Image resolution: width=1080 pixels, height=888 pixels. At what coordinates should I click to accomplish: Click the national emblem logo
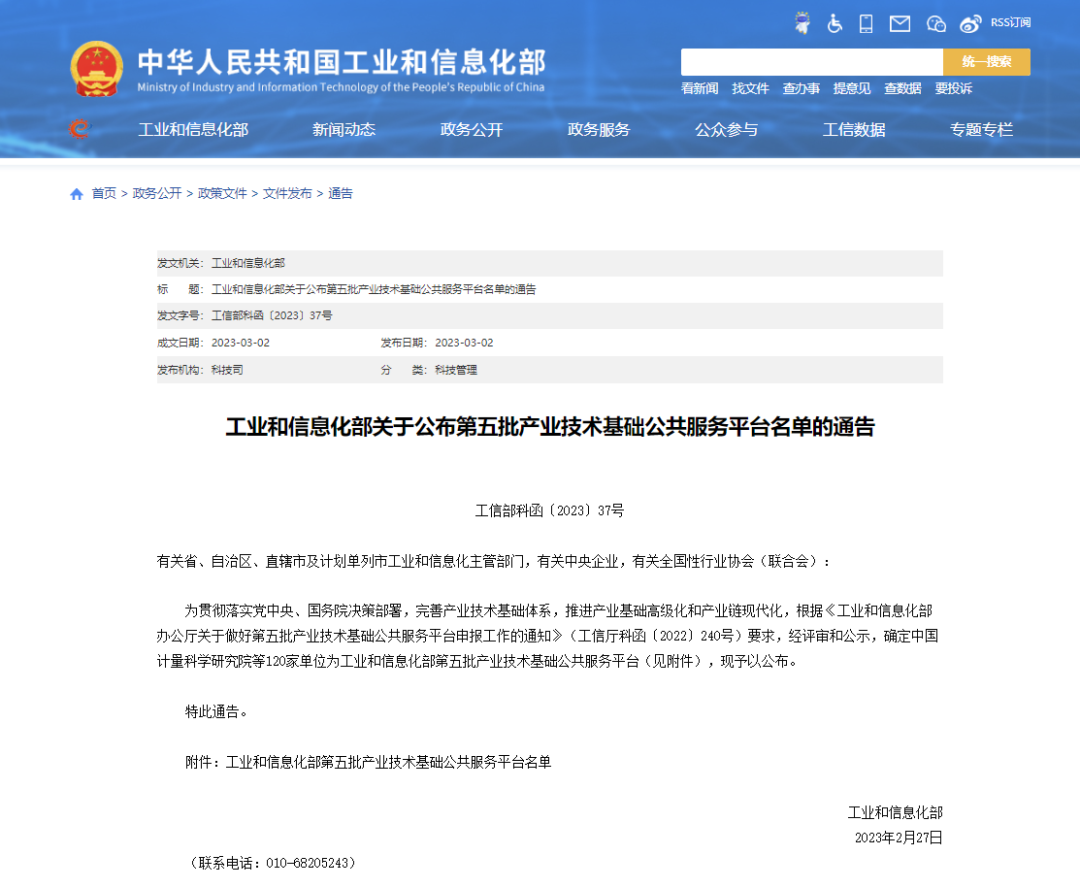[x=96, y=69]
